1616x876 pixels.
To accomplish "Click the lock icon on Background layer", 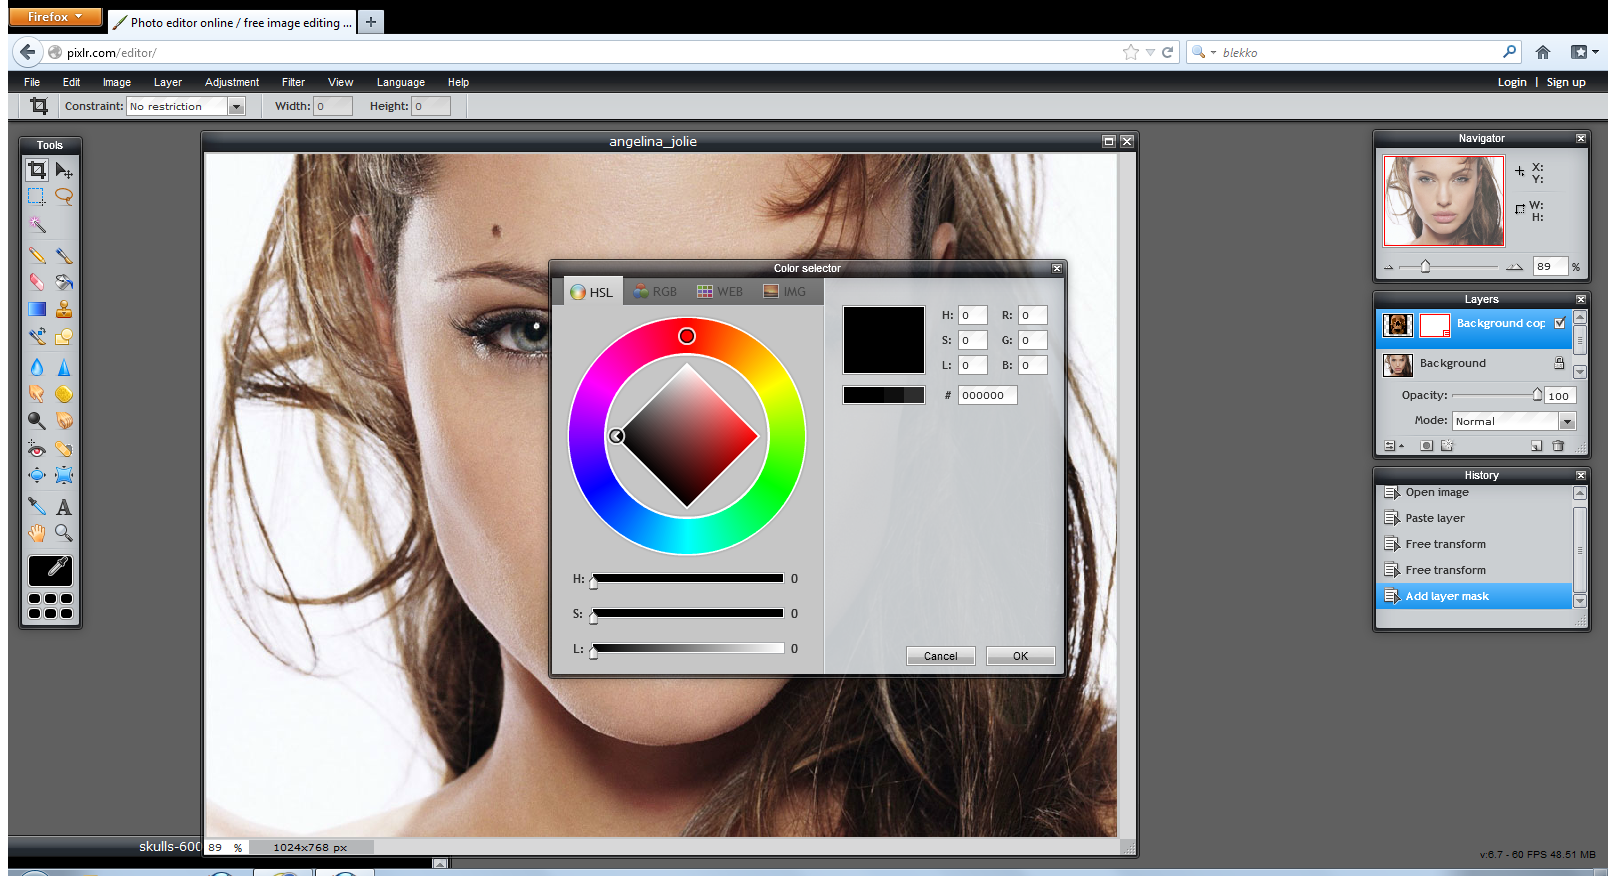I will pos(1559,363).
